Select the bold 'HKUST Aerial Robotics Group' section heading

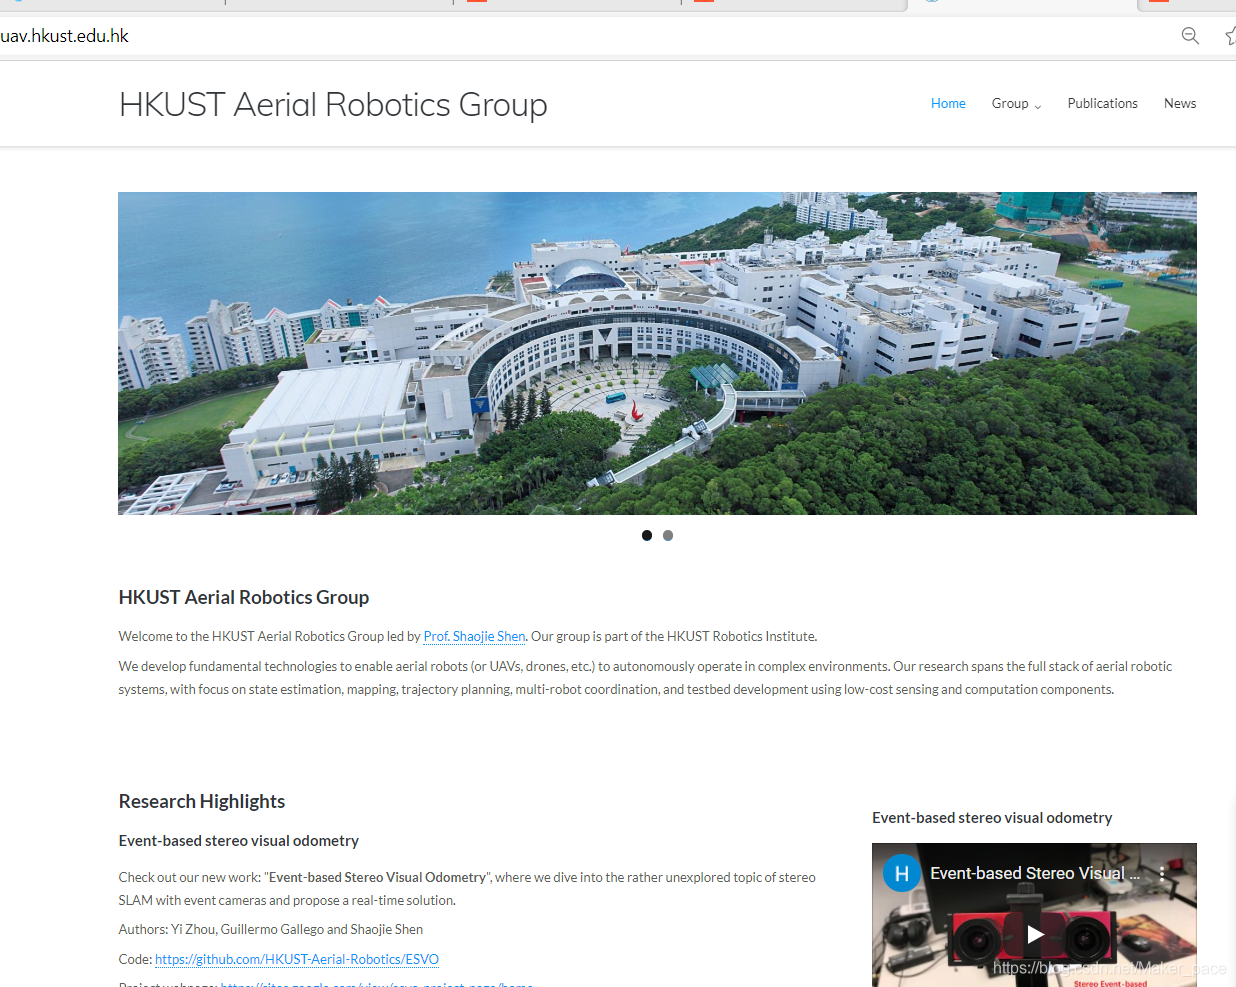click(244, 597)
